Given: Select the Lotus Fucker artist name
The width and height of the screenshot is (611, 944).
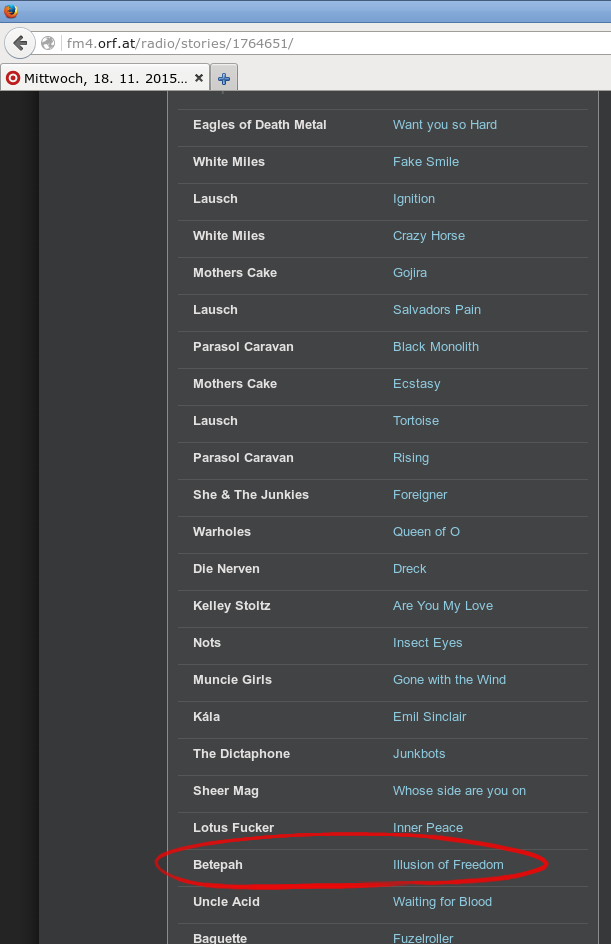Looking at the screenshot, I should [233, 828].
